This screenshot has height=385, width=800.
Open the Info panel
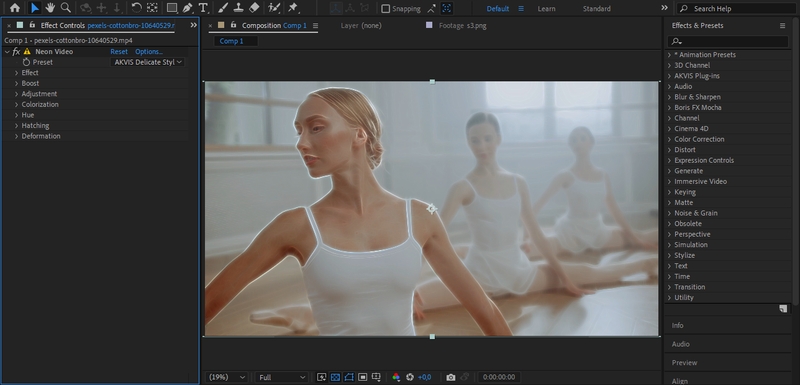point(678,325)
